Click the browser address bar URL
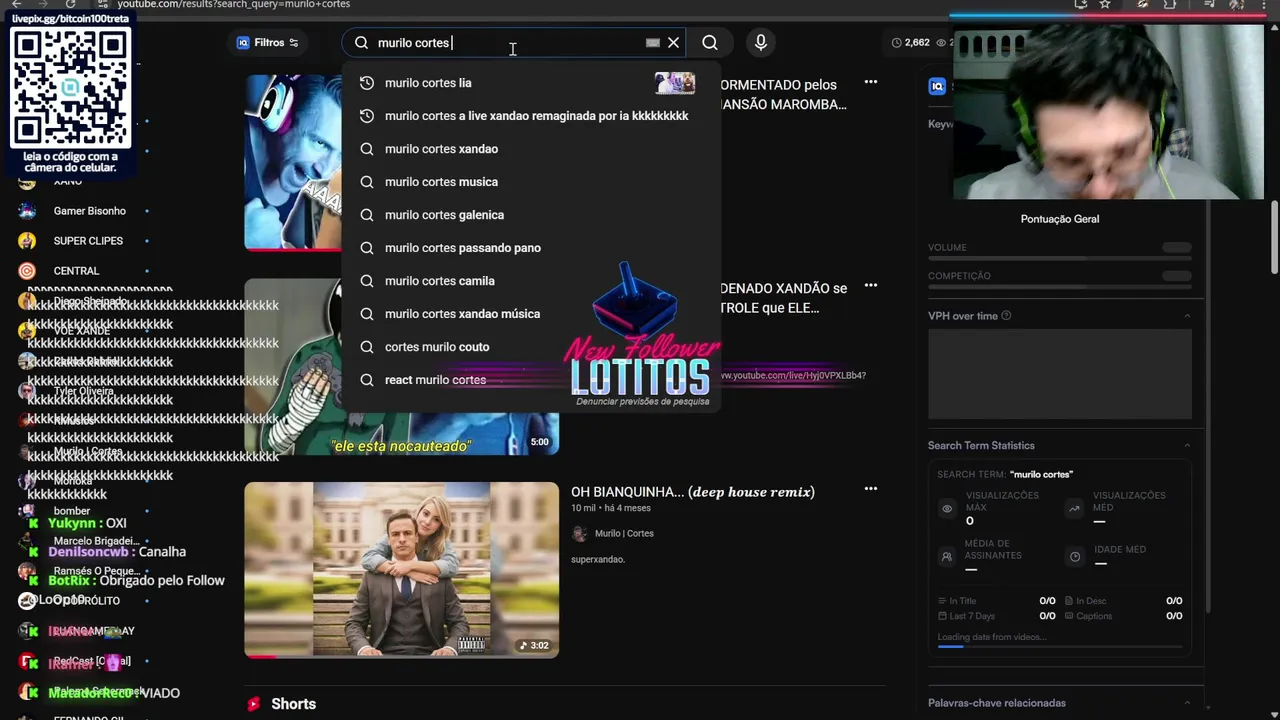The height and width of the screenshot is (720, 1280). coord(234,4)
